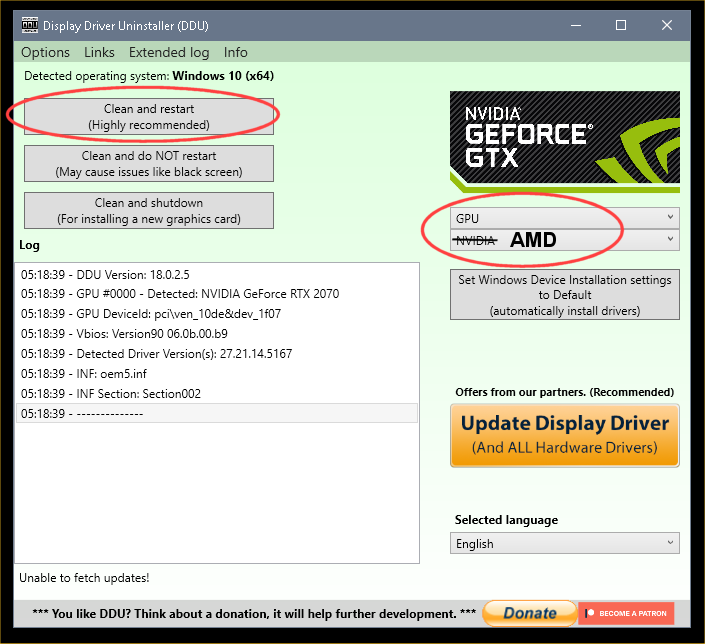705x644 pixels.
Task: Open the Extended log menu
Action: (169, 53)
